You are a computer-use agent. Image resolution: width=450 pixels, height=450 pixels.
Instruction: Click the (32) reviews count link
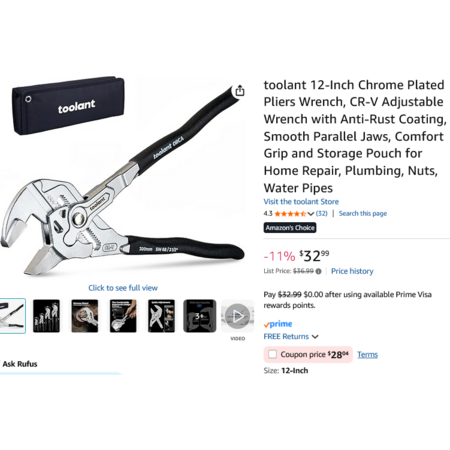pyautogui.click(x=321, y=214)
